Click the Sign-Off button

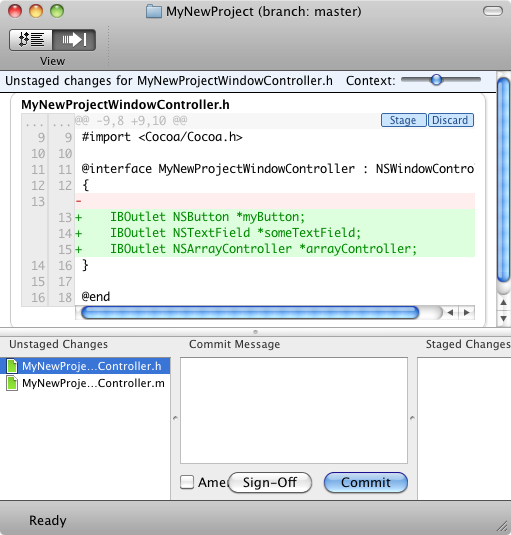tap(270, 482)
